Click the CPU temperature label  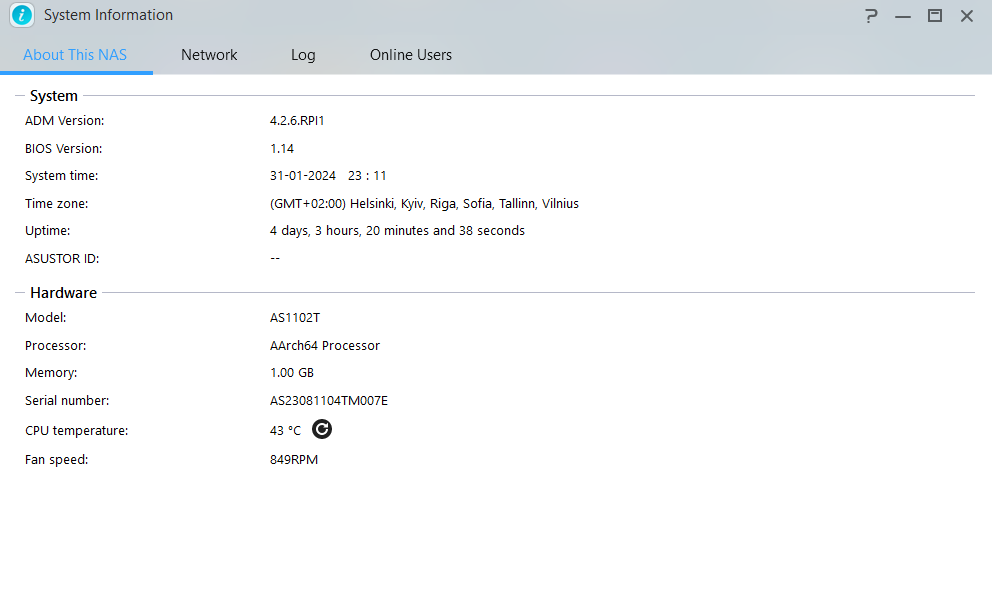pos(77,430)
